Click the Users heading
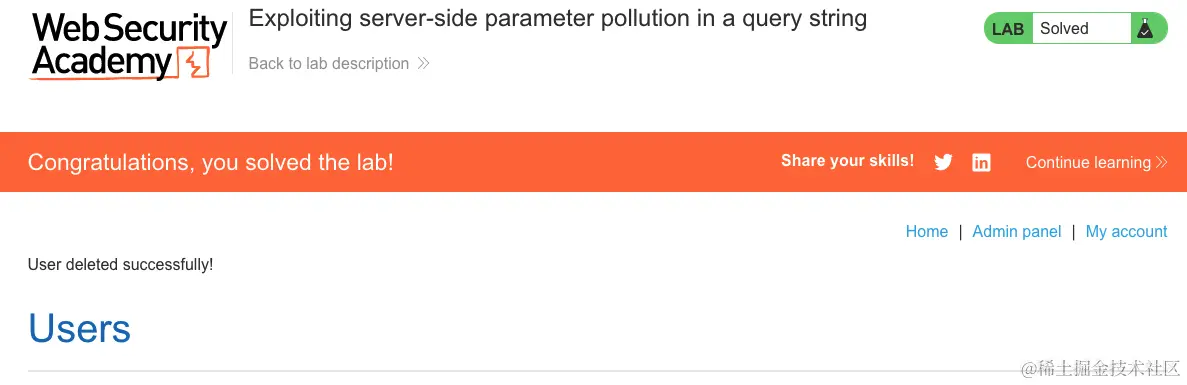Image resolution: width=1187 pixels, height=385 pixels. 79,328
